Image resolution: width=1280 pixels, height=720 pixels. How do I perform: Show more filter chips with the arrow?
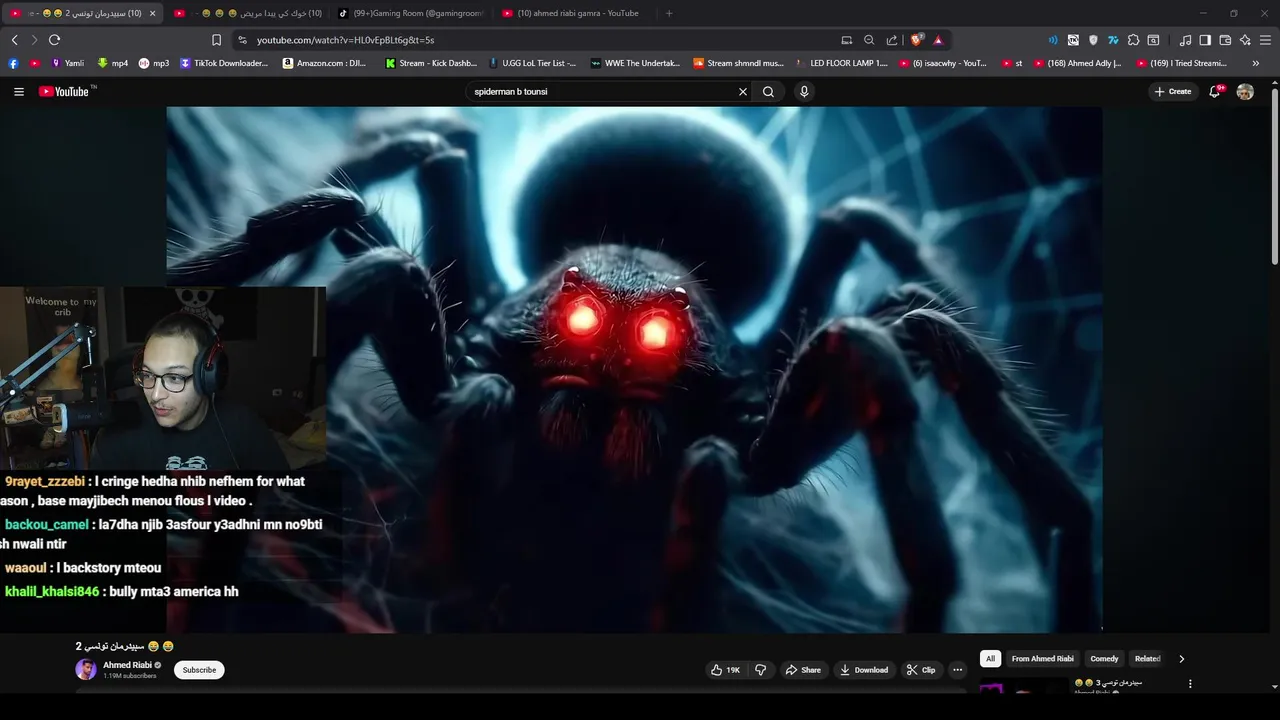pyautogui.click(x=1181, y=659)
